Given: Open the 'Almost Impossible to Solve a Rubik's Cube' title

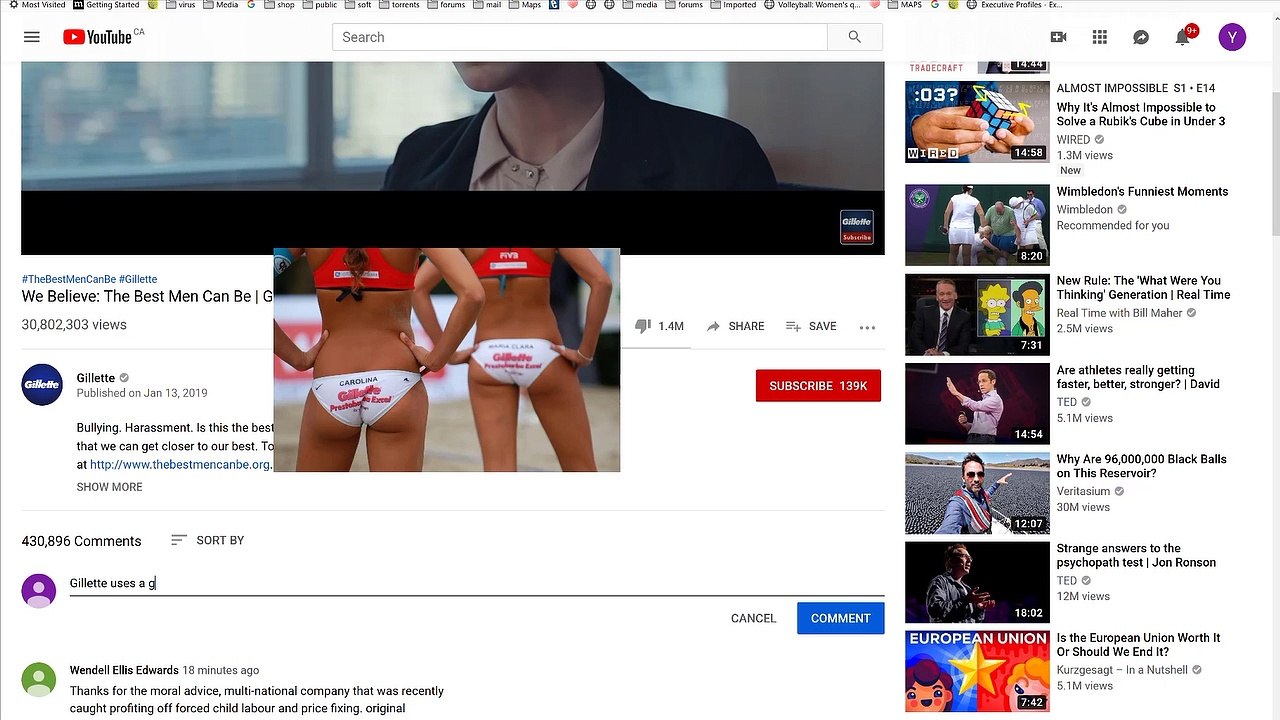Looking at the screenshot, I should pos(1141,114).
